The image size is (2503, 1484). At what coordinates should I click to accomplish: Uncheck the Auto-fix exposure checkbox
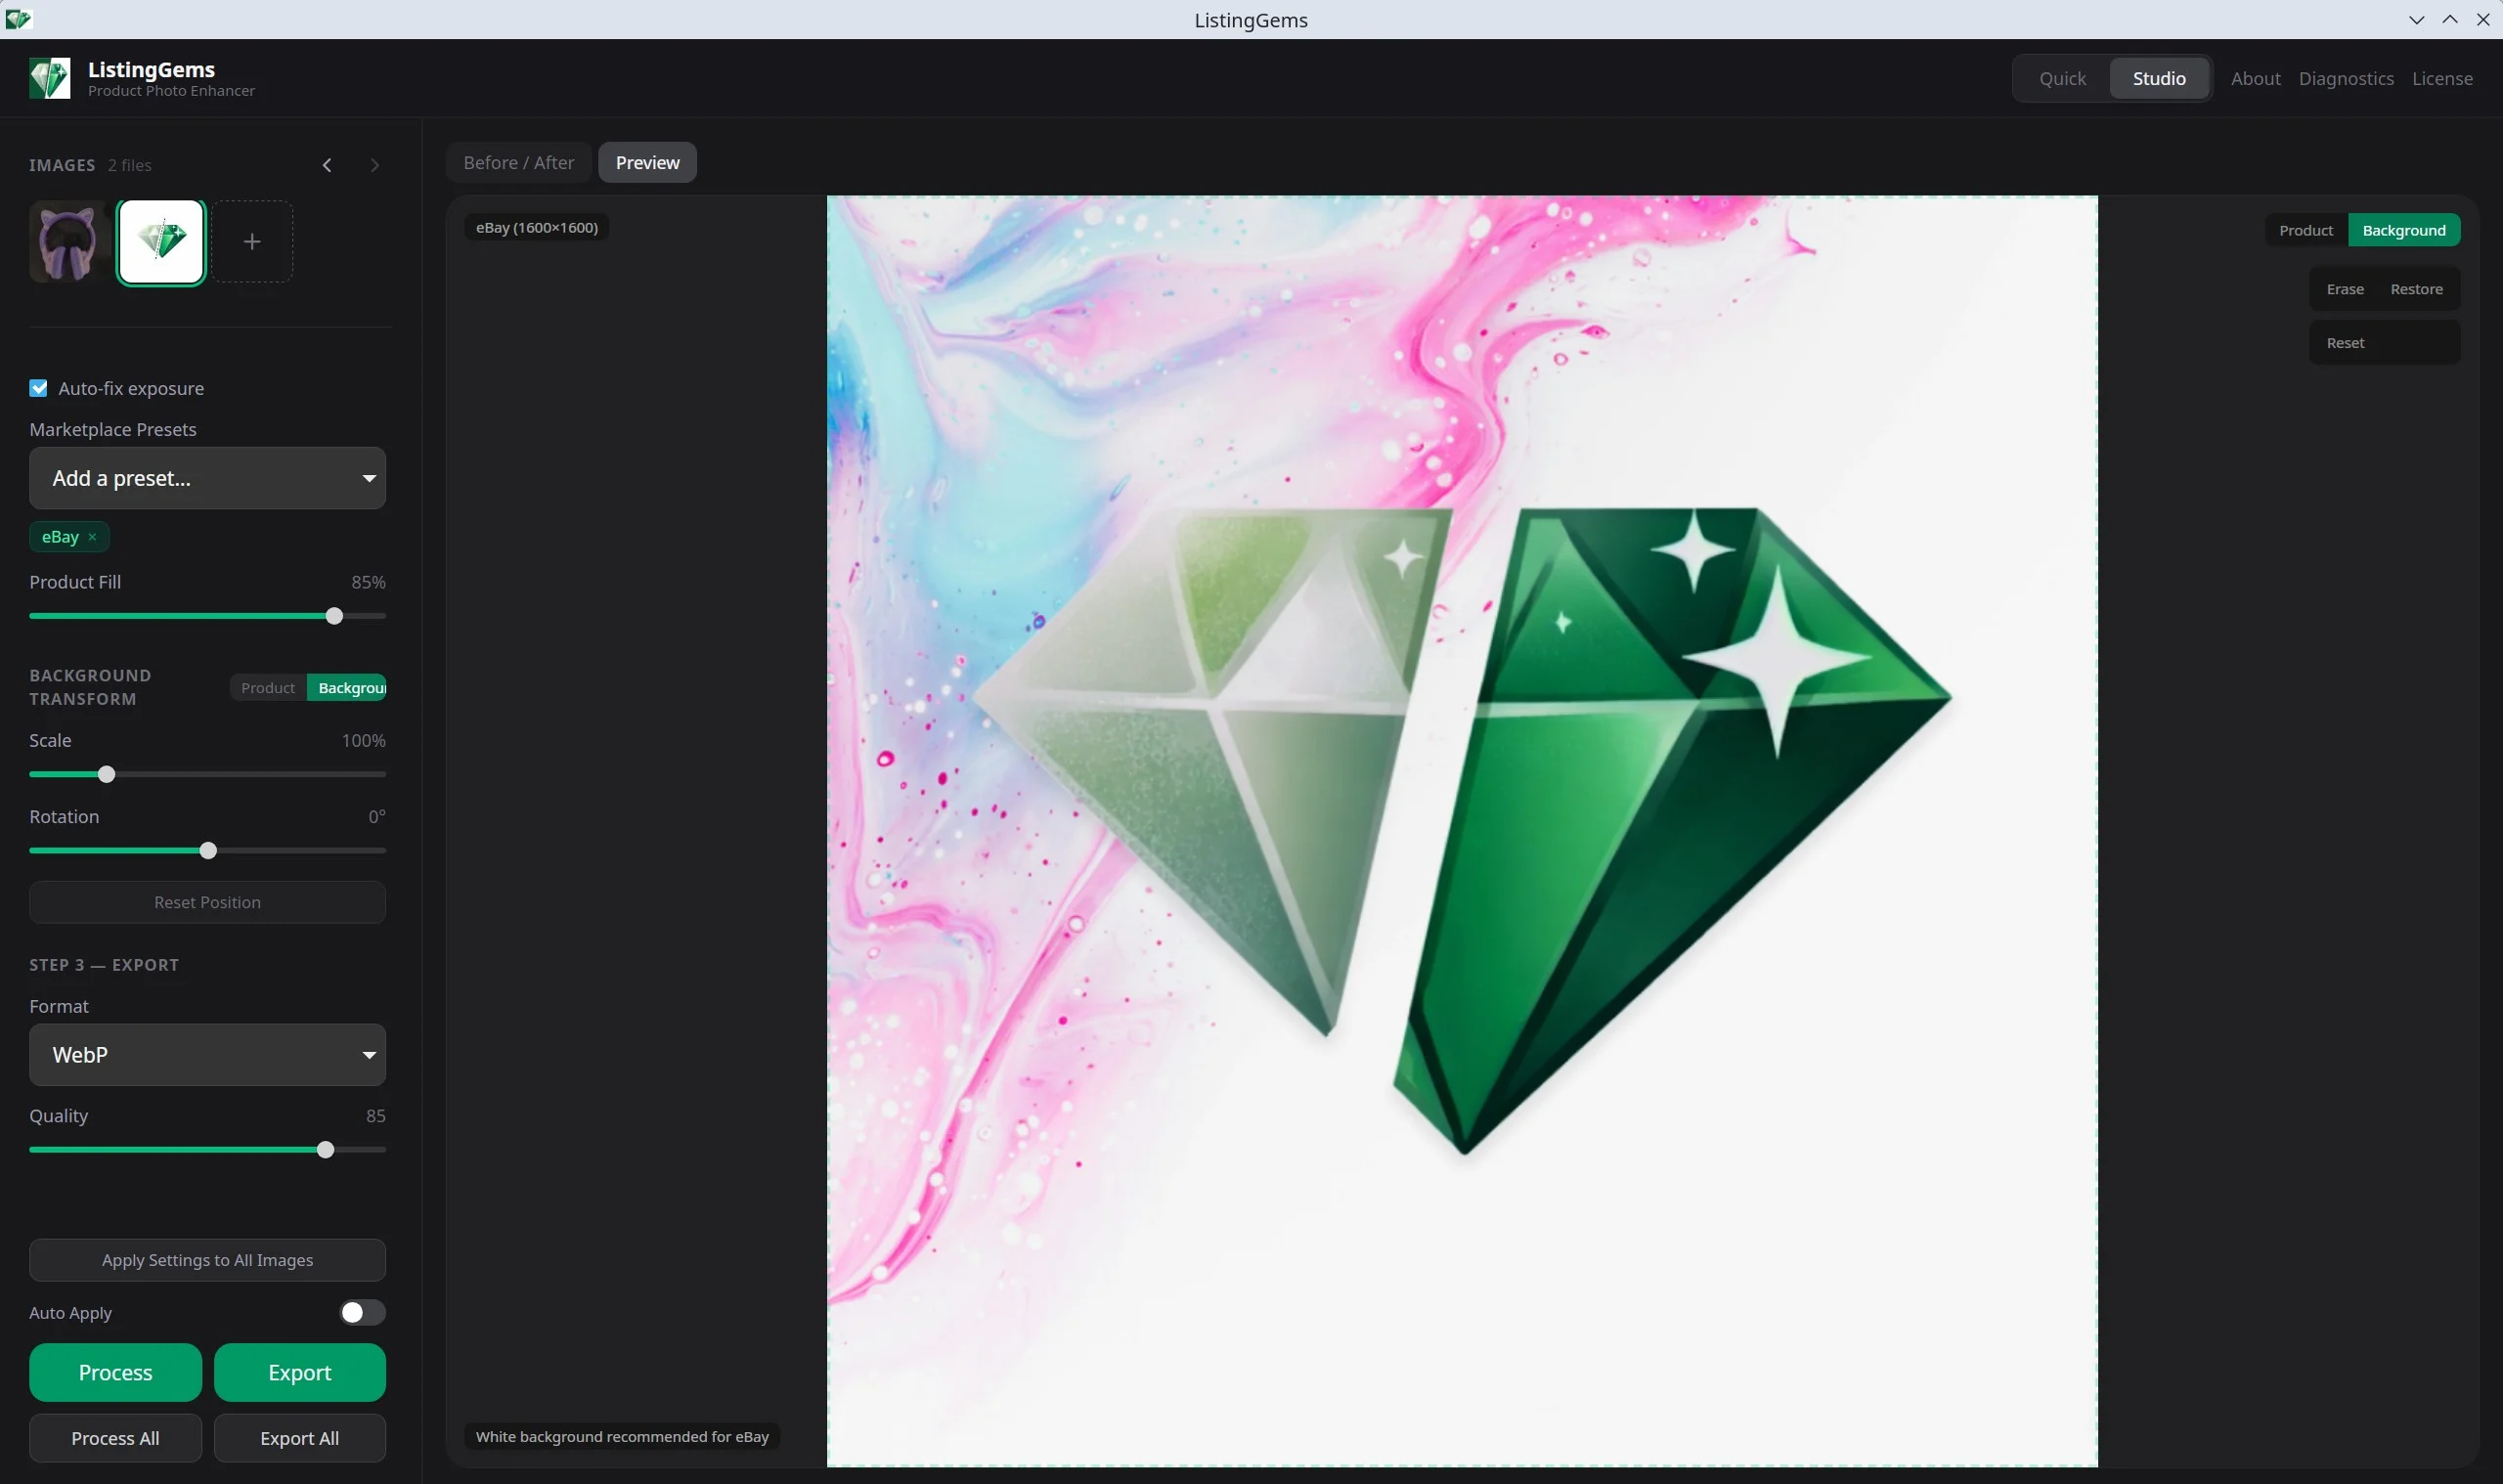click(x=38, y=388)
